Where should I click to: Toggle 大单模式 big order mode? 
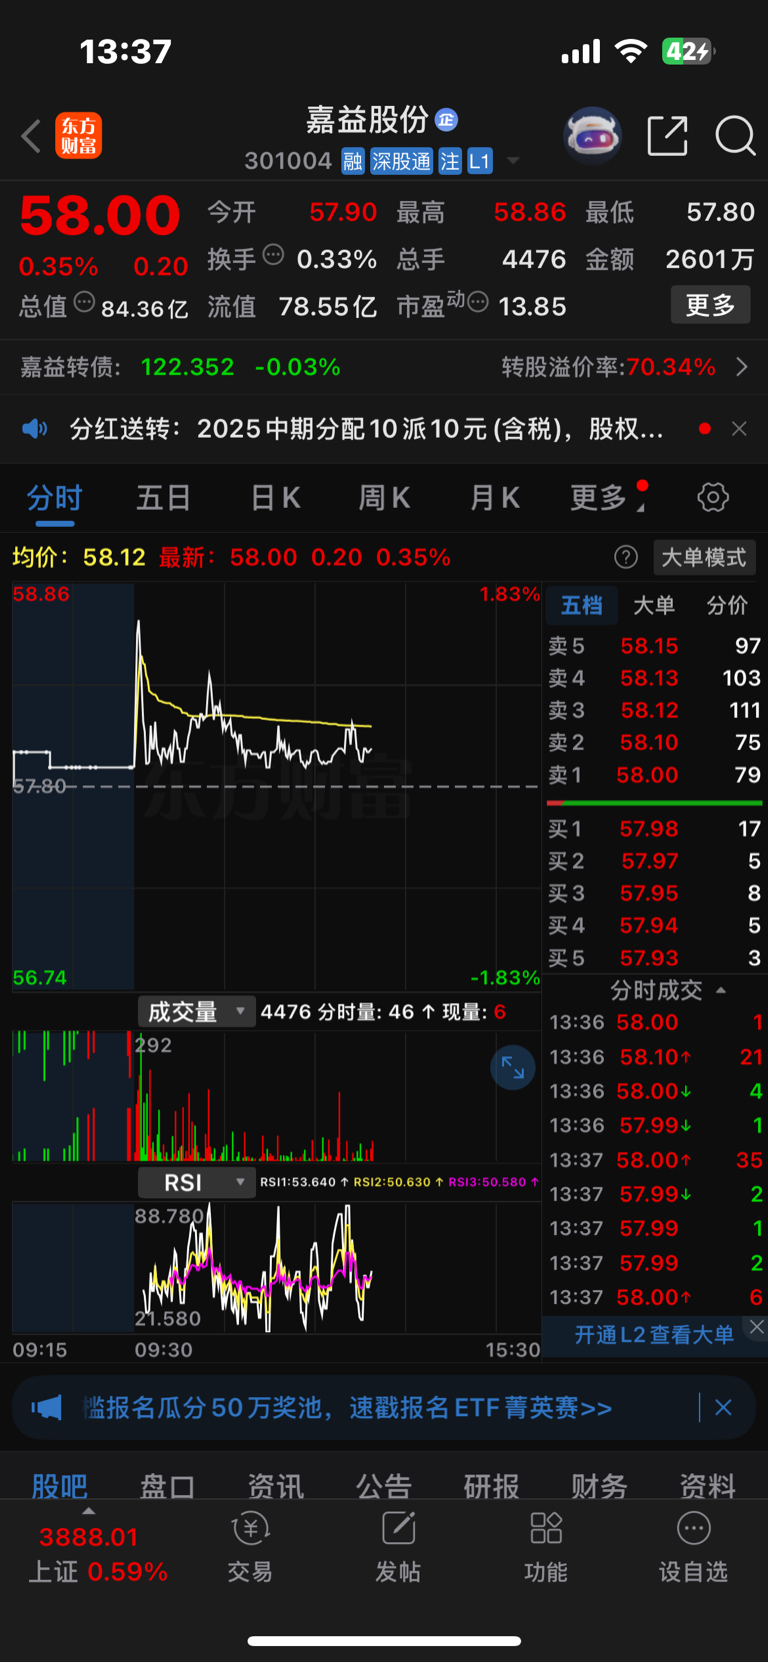[x=704, y=557]
